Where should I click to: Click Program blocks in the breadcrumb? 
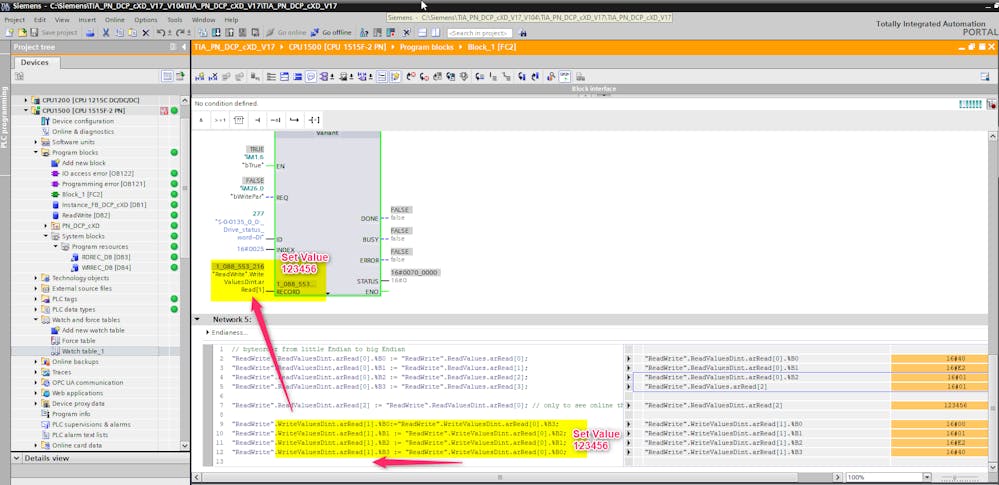pos(426,47)
